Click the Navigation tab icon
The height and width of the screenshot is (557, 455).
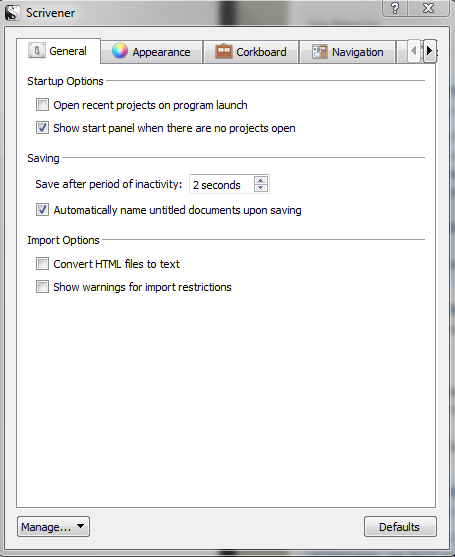pos(320,52)
